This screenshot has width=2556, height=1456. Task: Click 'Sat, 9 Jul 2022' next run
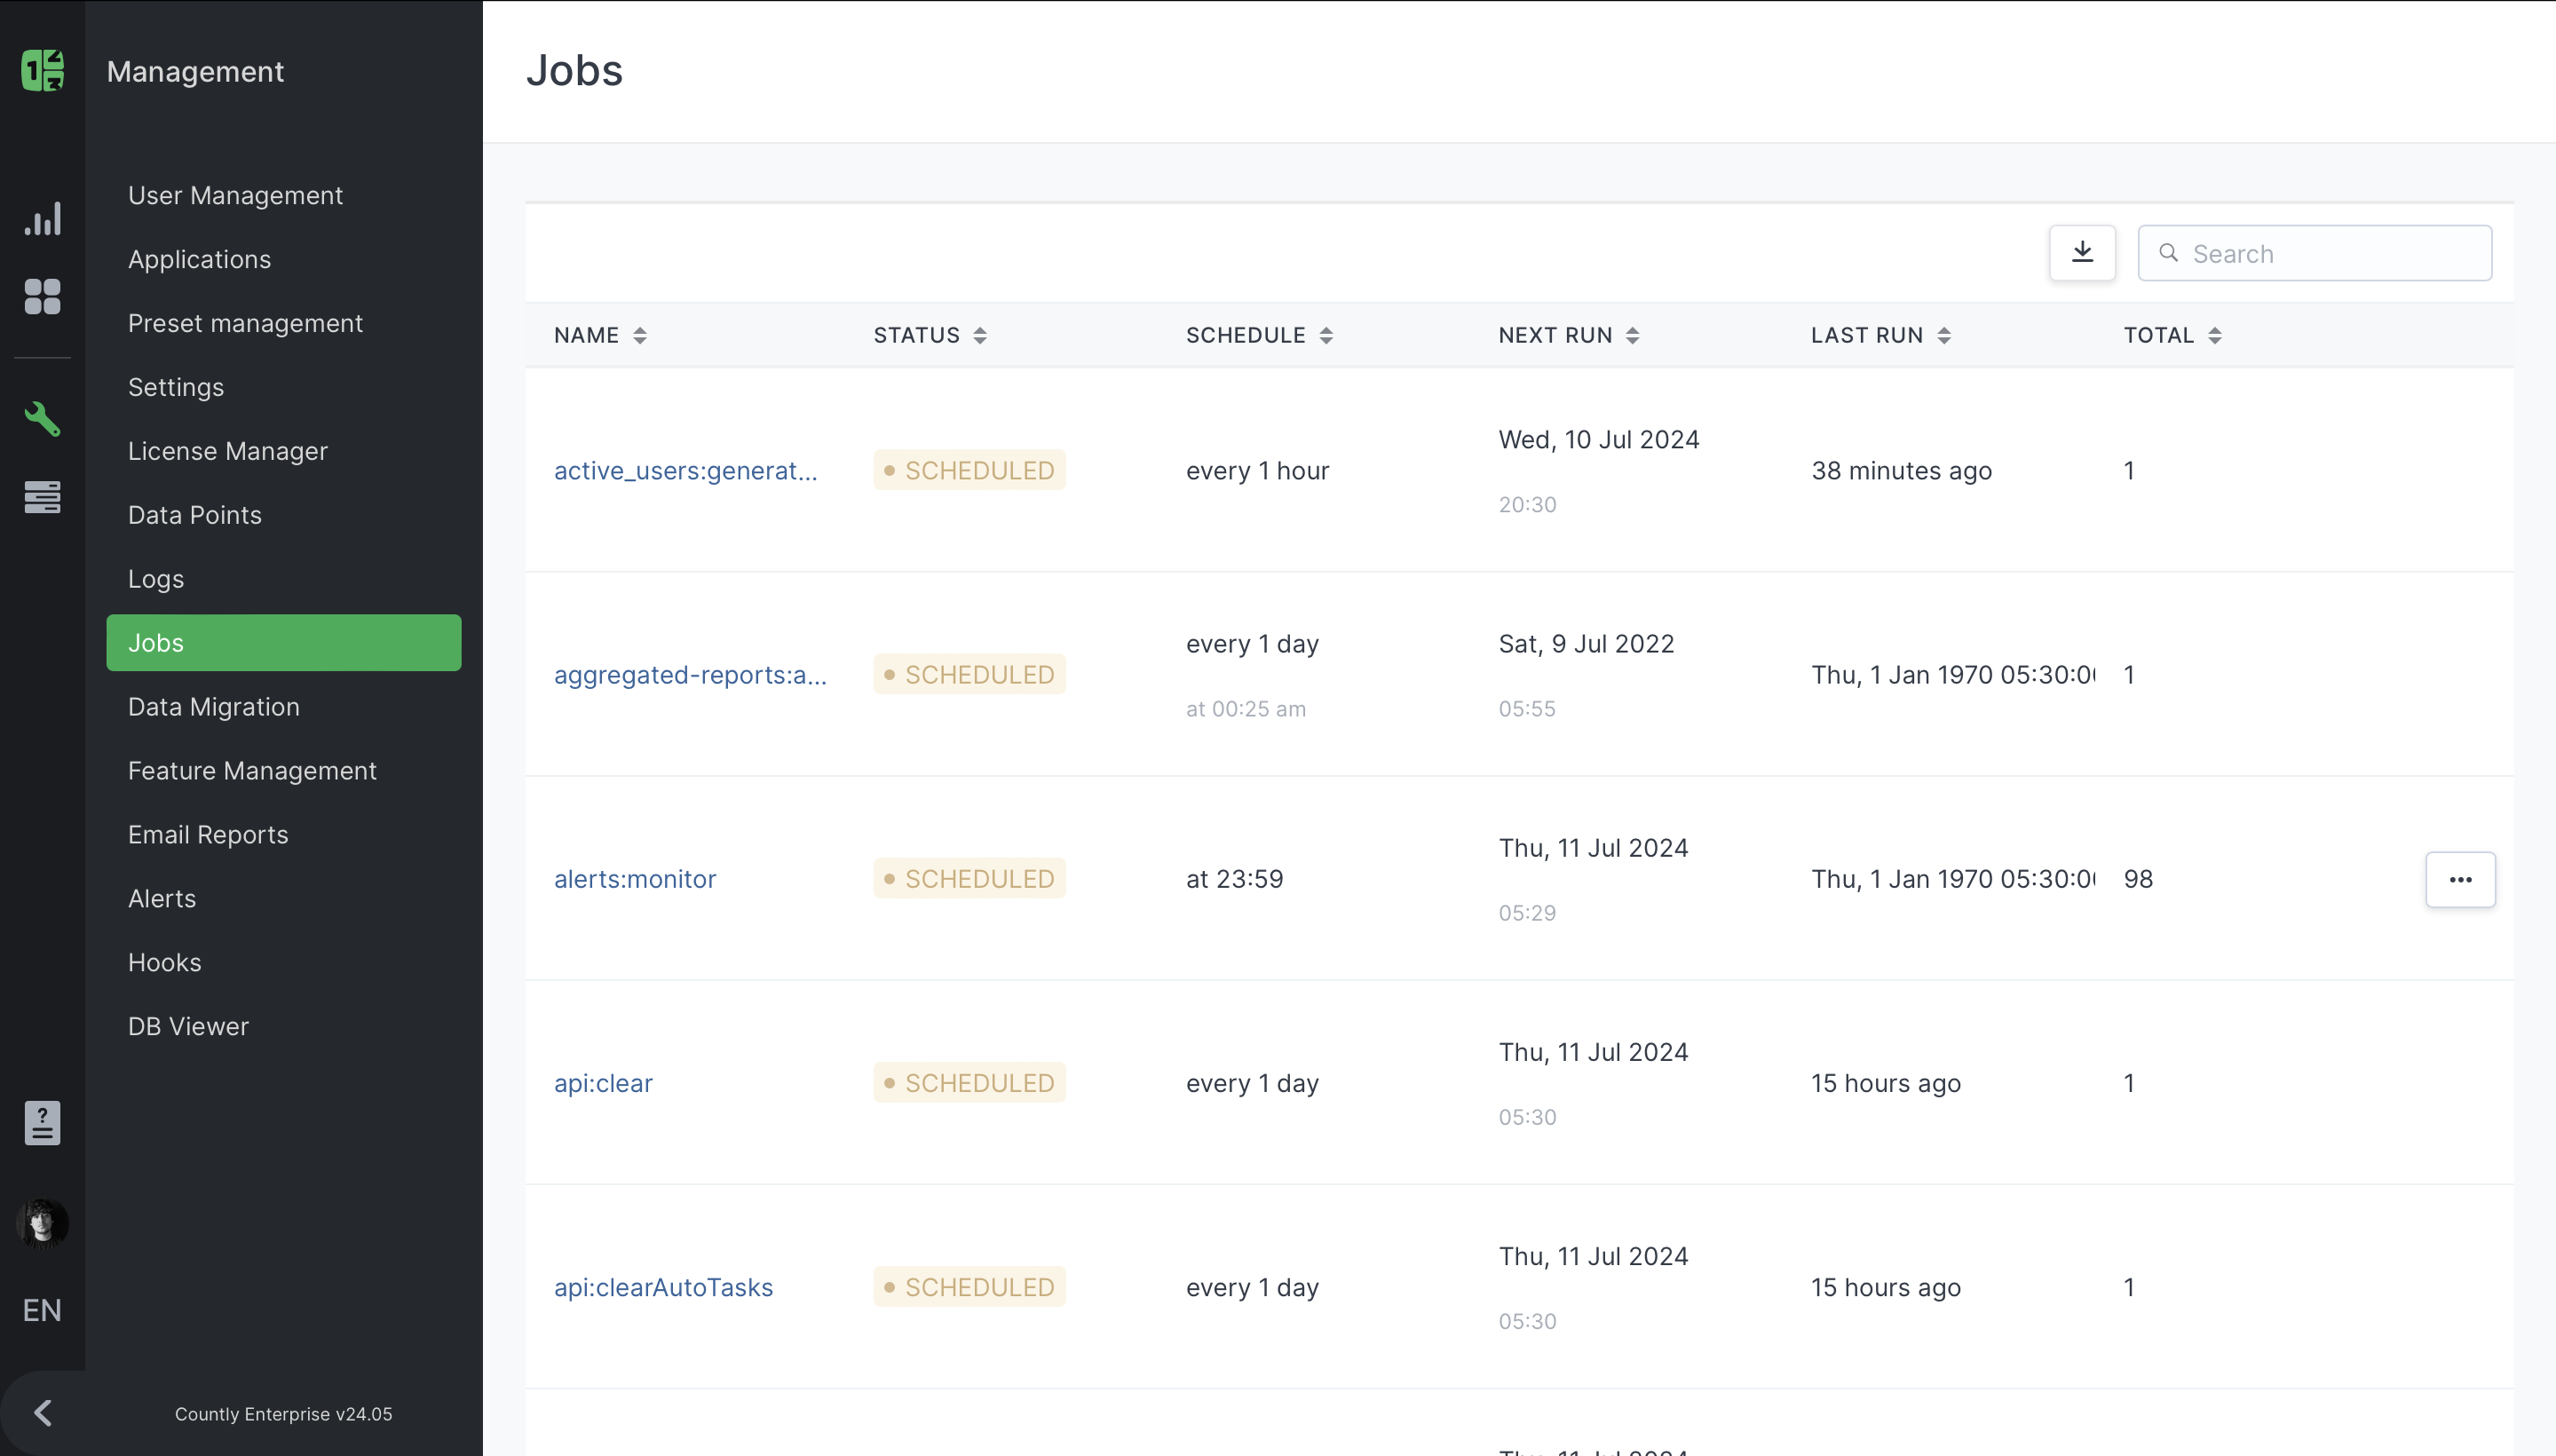pyautogui.click(x=1586, y=644)
